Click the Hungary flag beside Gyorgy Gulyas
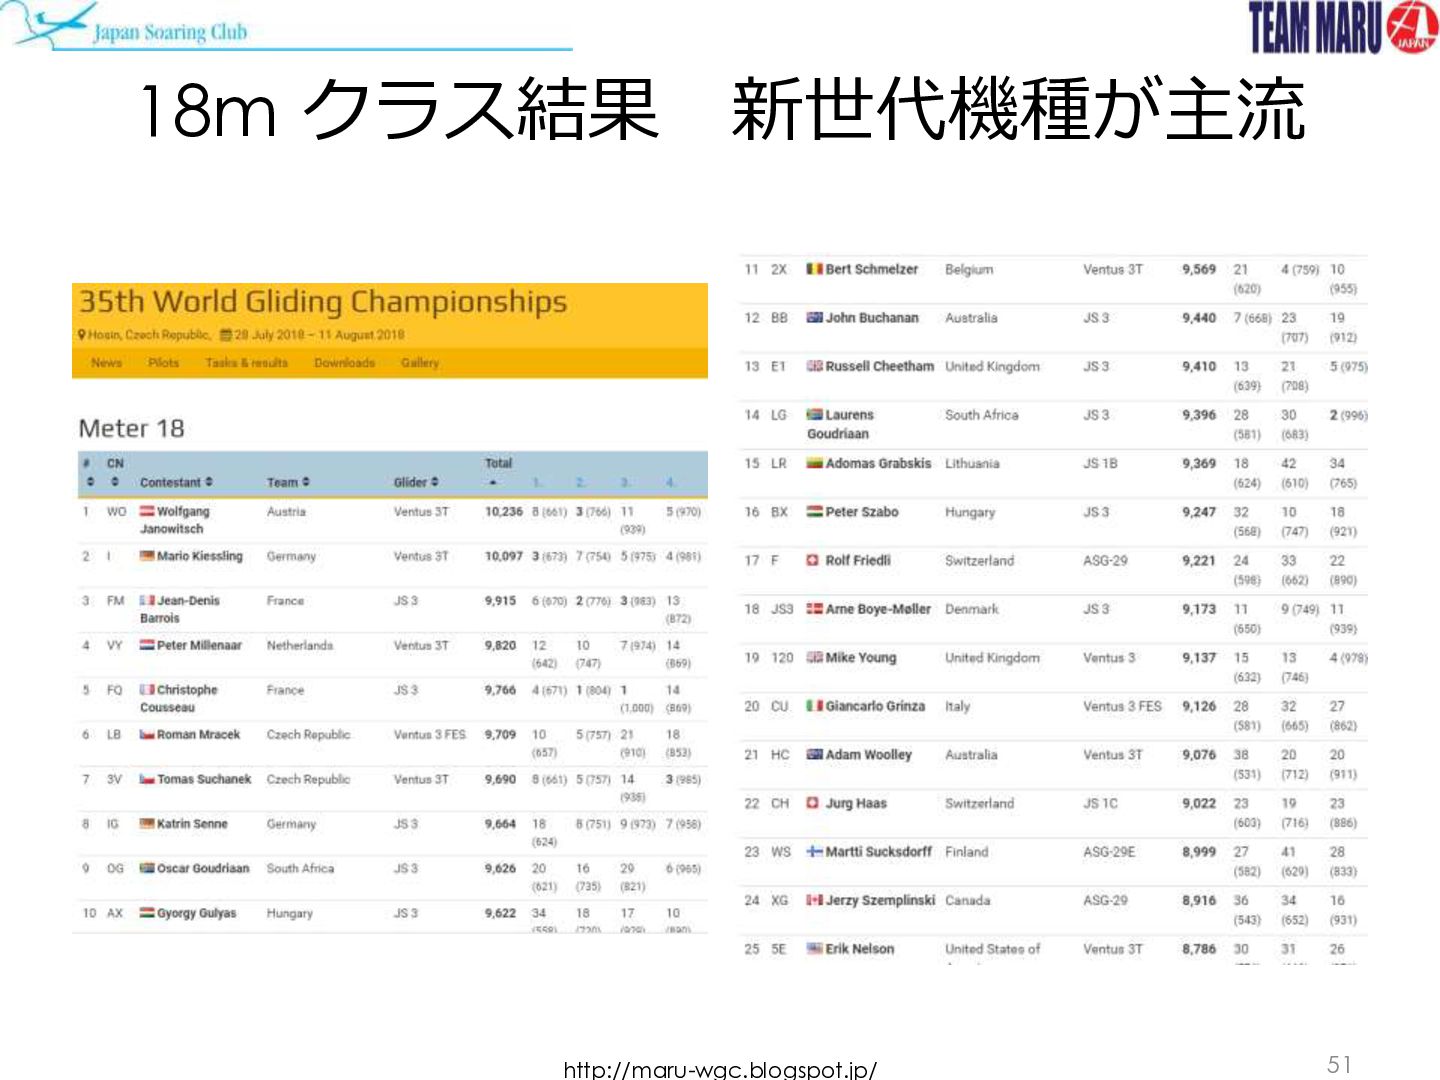Viewport: 1440px width, 1080px height. 147,912
